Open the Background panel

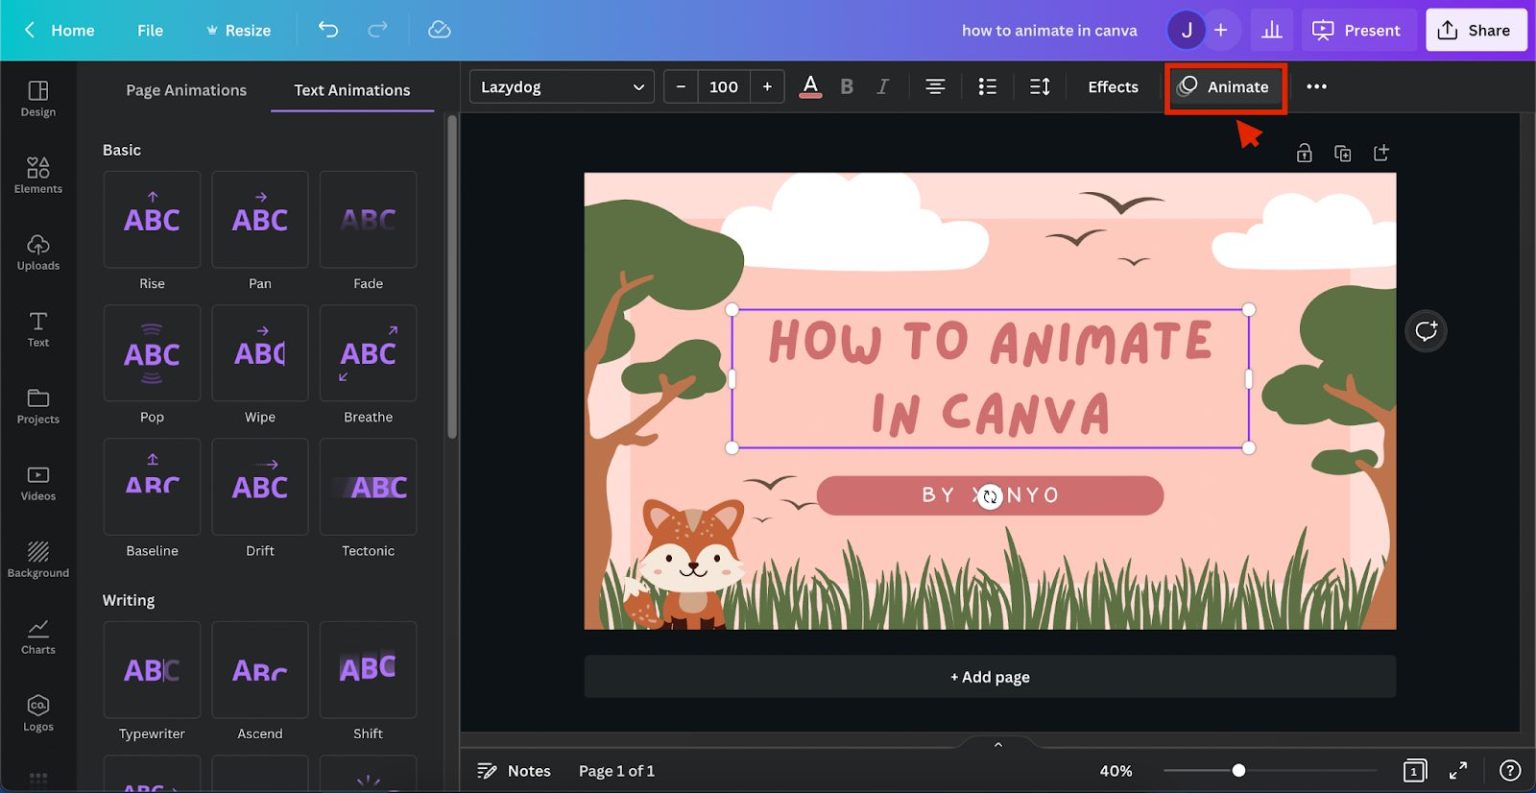click(x=38, y=560)
